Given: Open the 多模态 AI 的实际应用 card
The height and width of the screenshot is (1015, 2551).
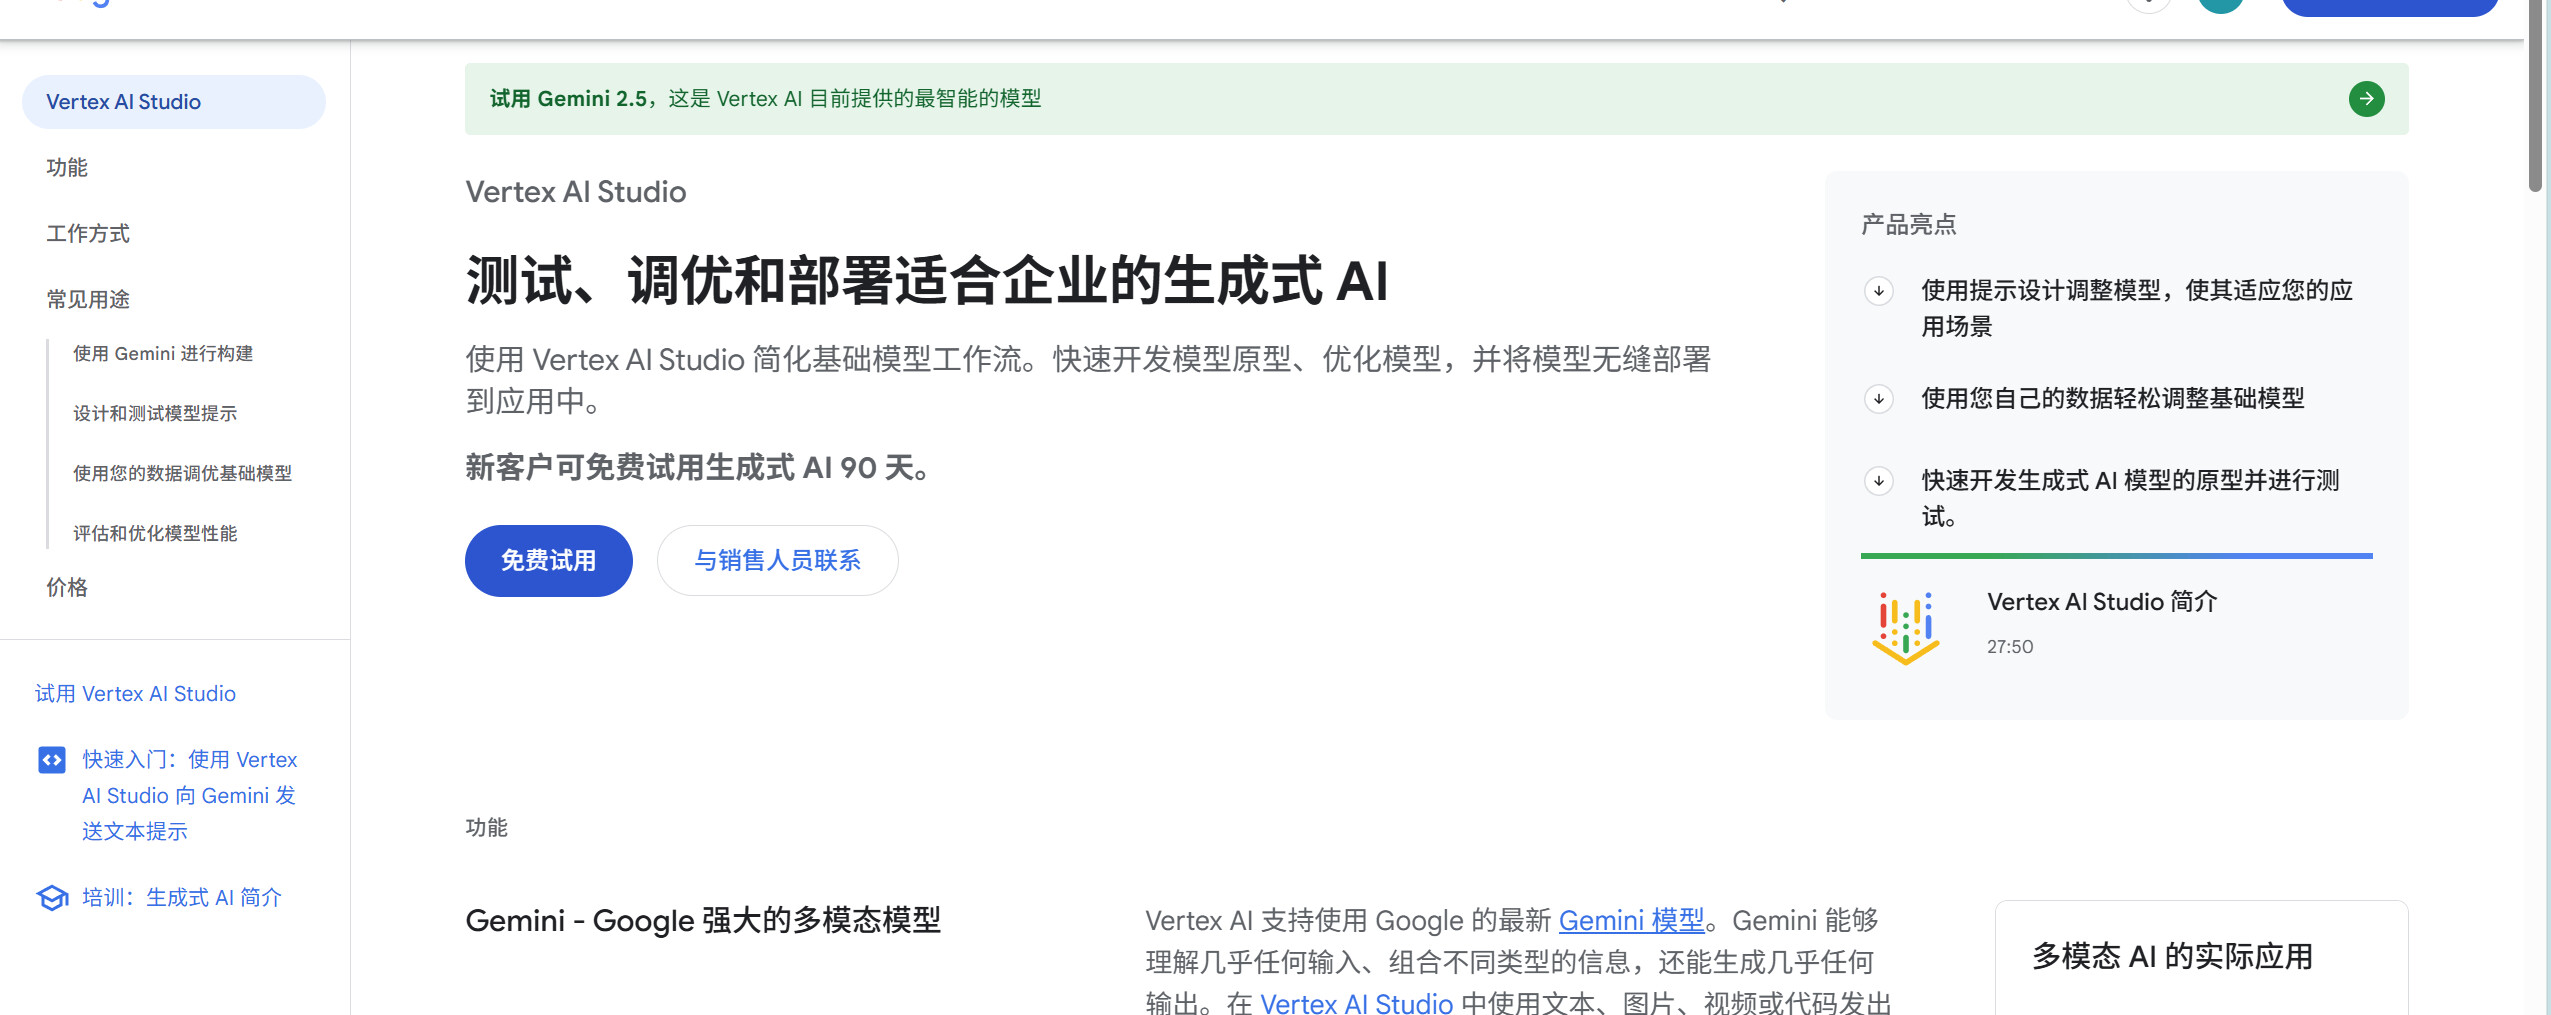Looking at the screenshot, I should (x=2172, y=957).
